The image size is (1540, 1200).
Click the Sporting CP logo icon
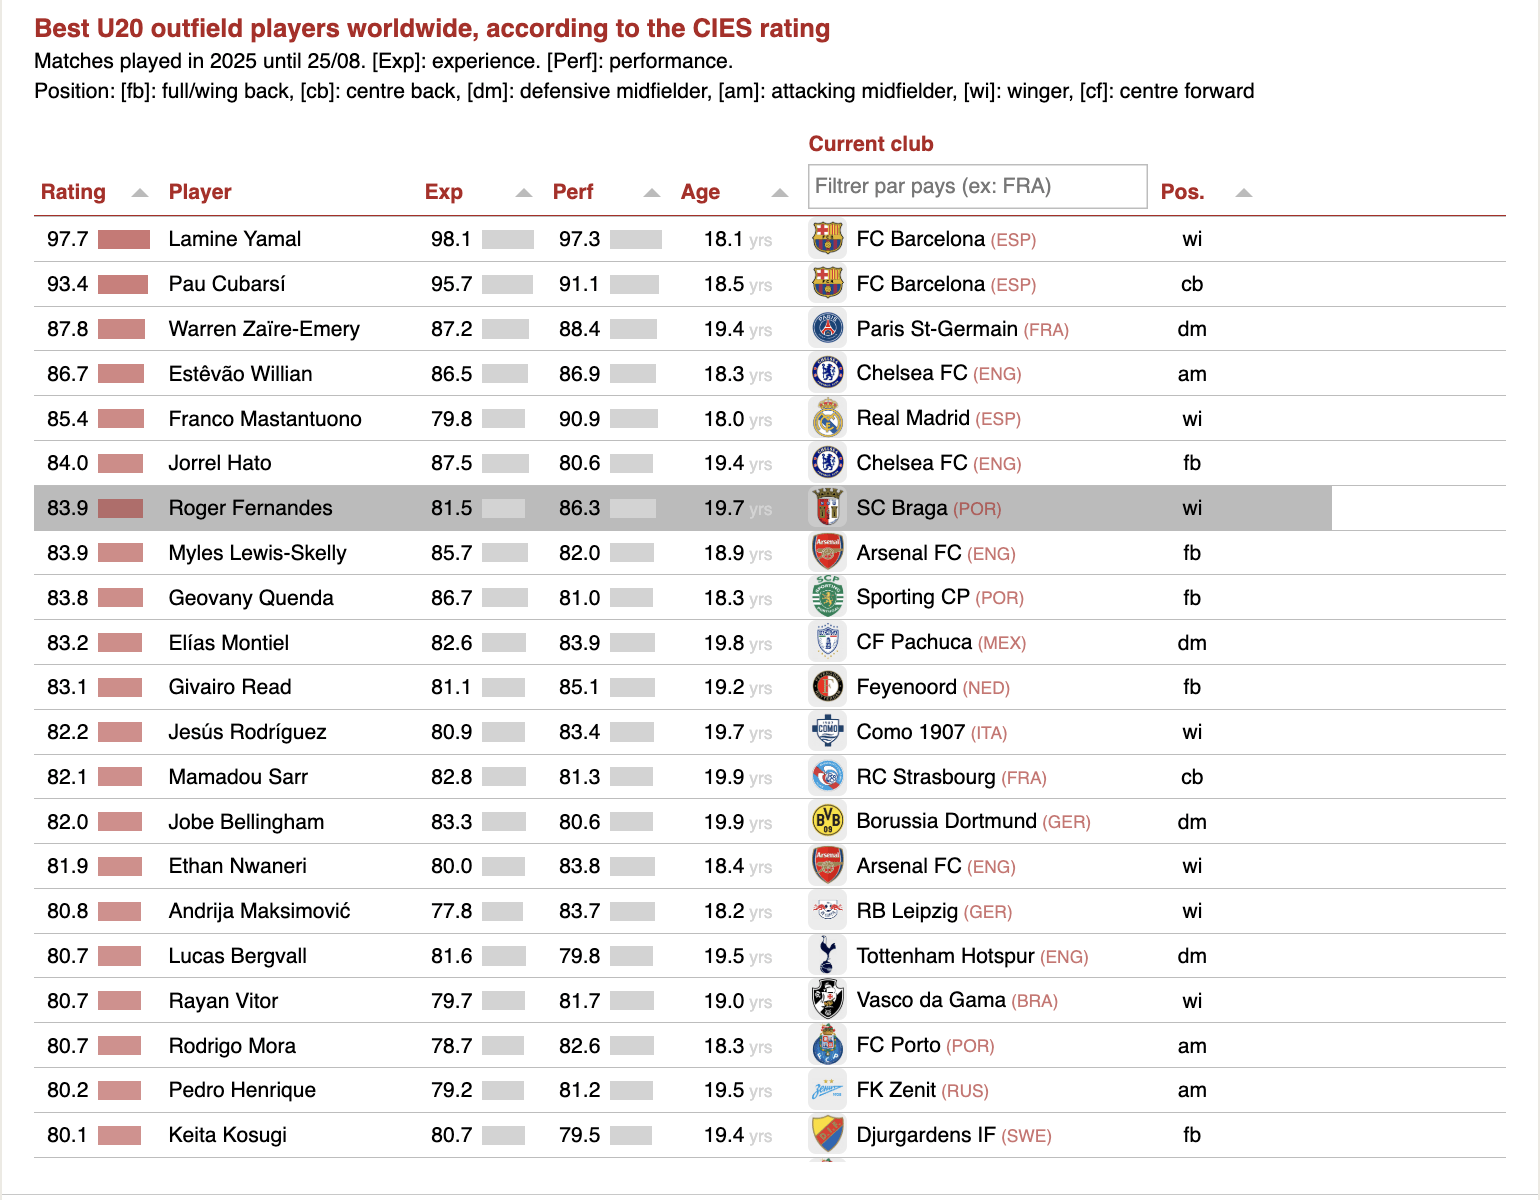click(828, 597)
